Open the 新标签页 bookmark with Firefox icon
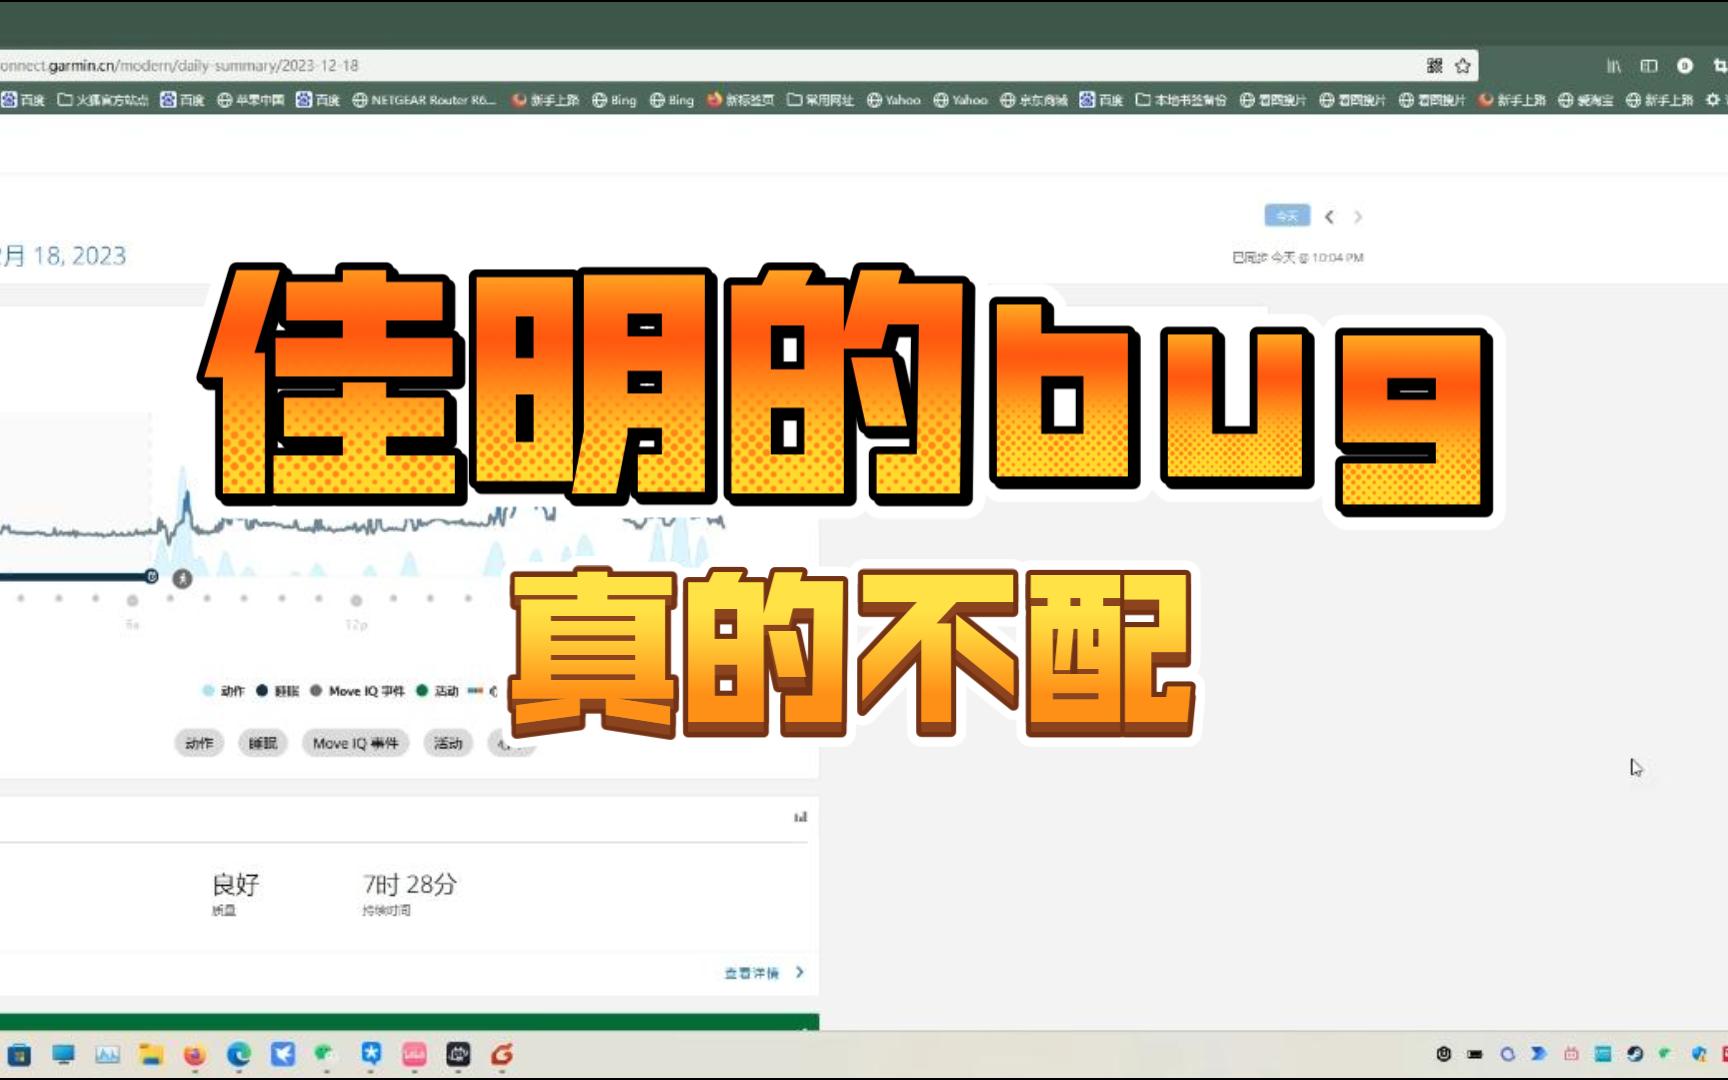Screen dimensions: 1728x1080 tap(741, 100)
